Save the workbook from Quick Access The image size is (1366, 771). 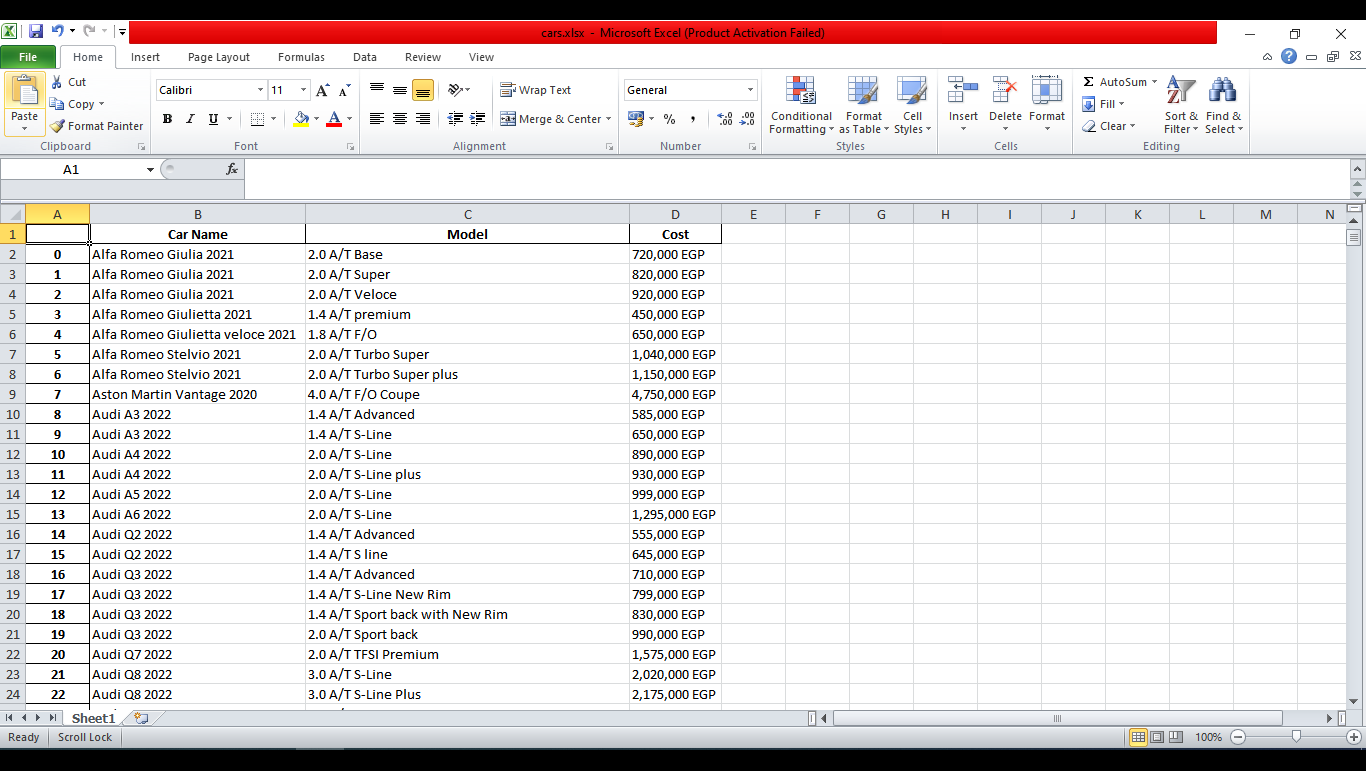pyautogui.click(x=36, y=32)
